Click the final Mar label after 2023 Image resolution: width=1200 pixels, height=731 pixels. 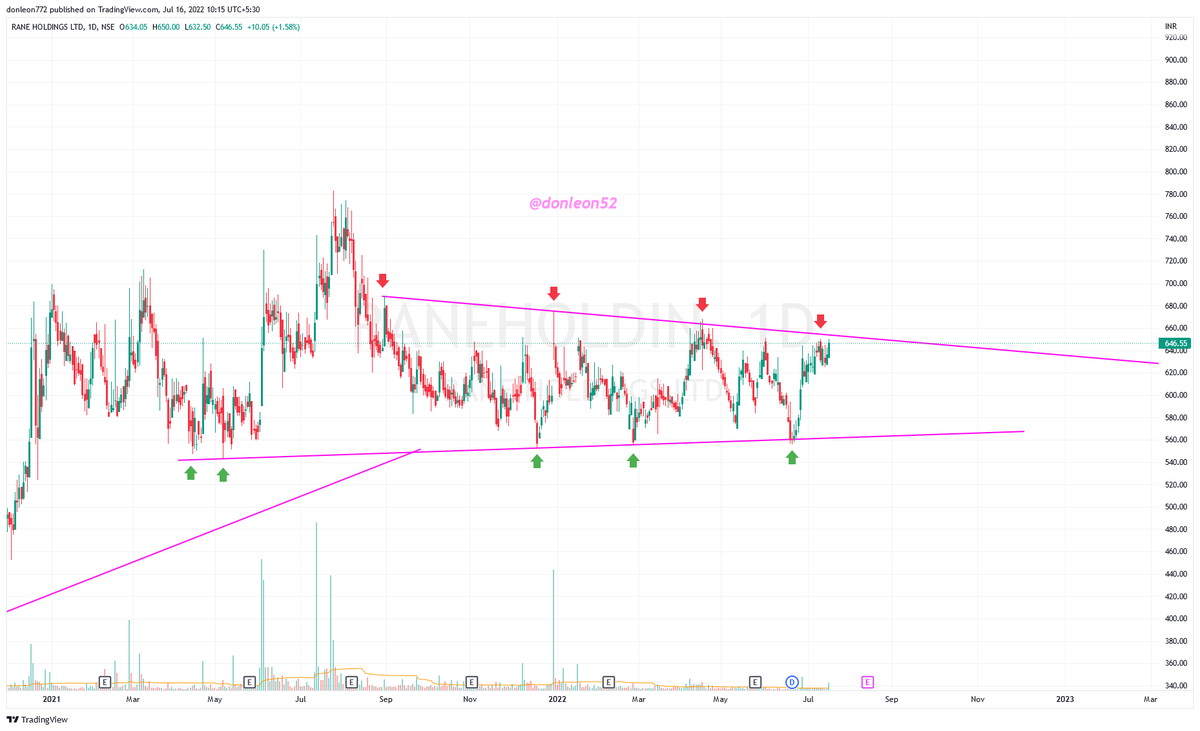(x=1150, y=701)
